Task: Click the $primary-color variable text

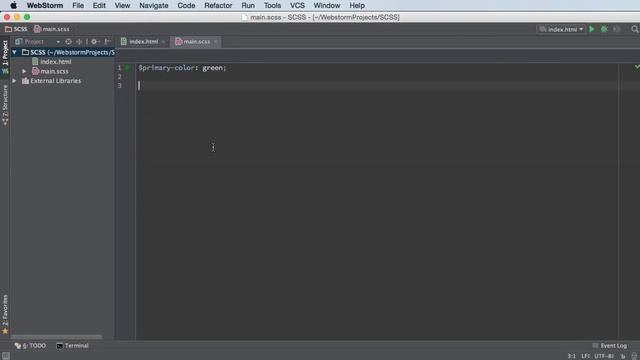Action: point(166,68)
